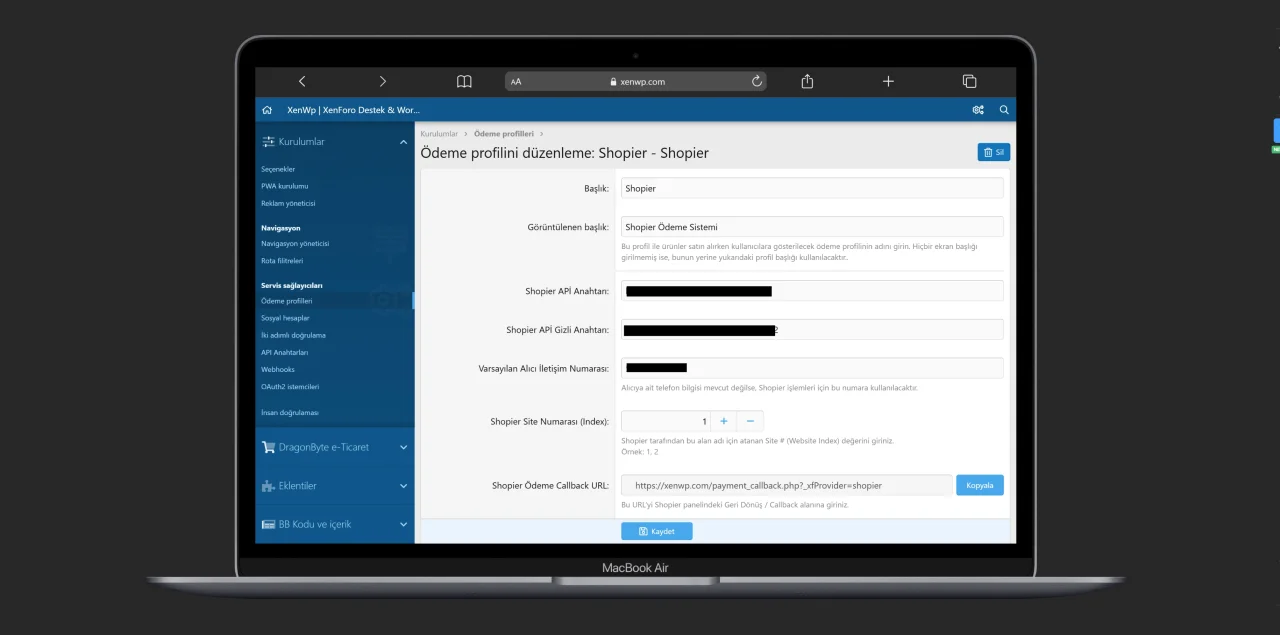Open a new tab with plus icon
Viewport: 1280px width, 635px height.
pyautogui.click(x=888, y=81)
